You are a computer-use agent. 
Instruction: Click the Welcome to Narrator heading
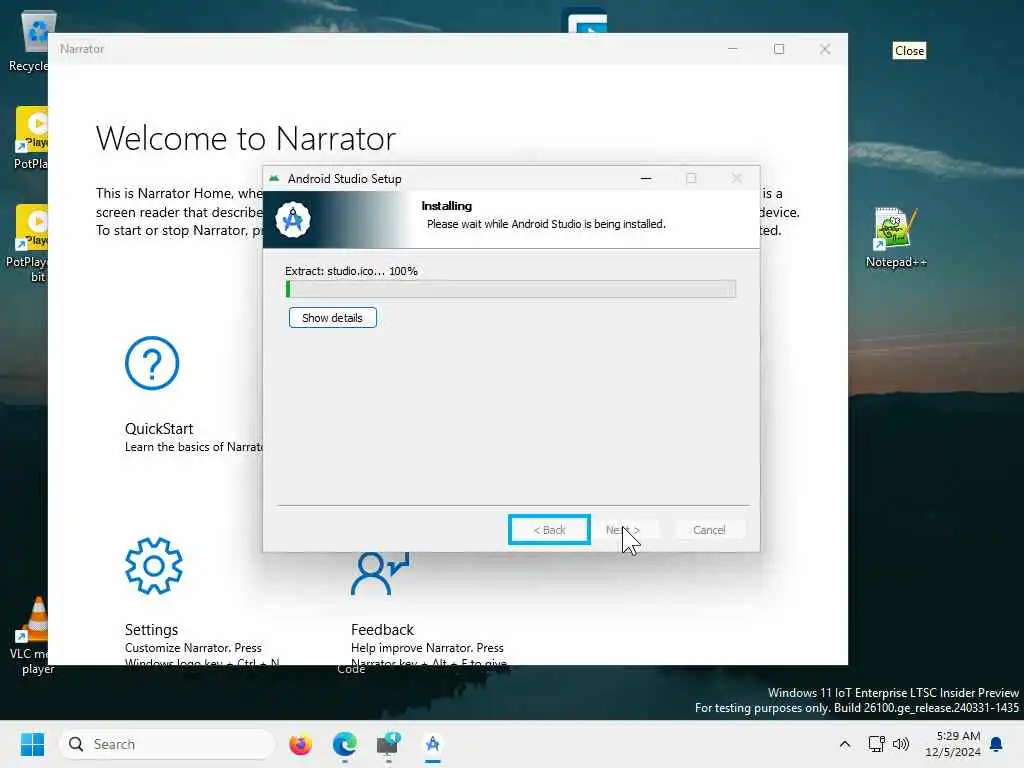tap(246, 138)
